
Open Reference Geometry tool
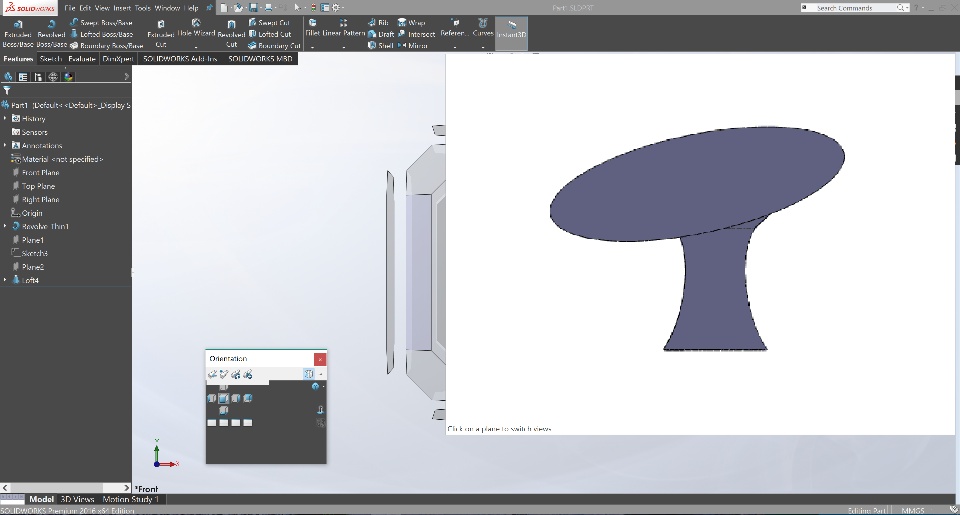click(x=454, y=28)
